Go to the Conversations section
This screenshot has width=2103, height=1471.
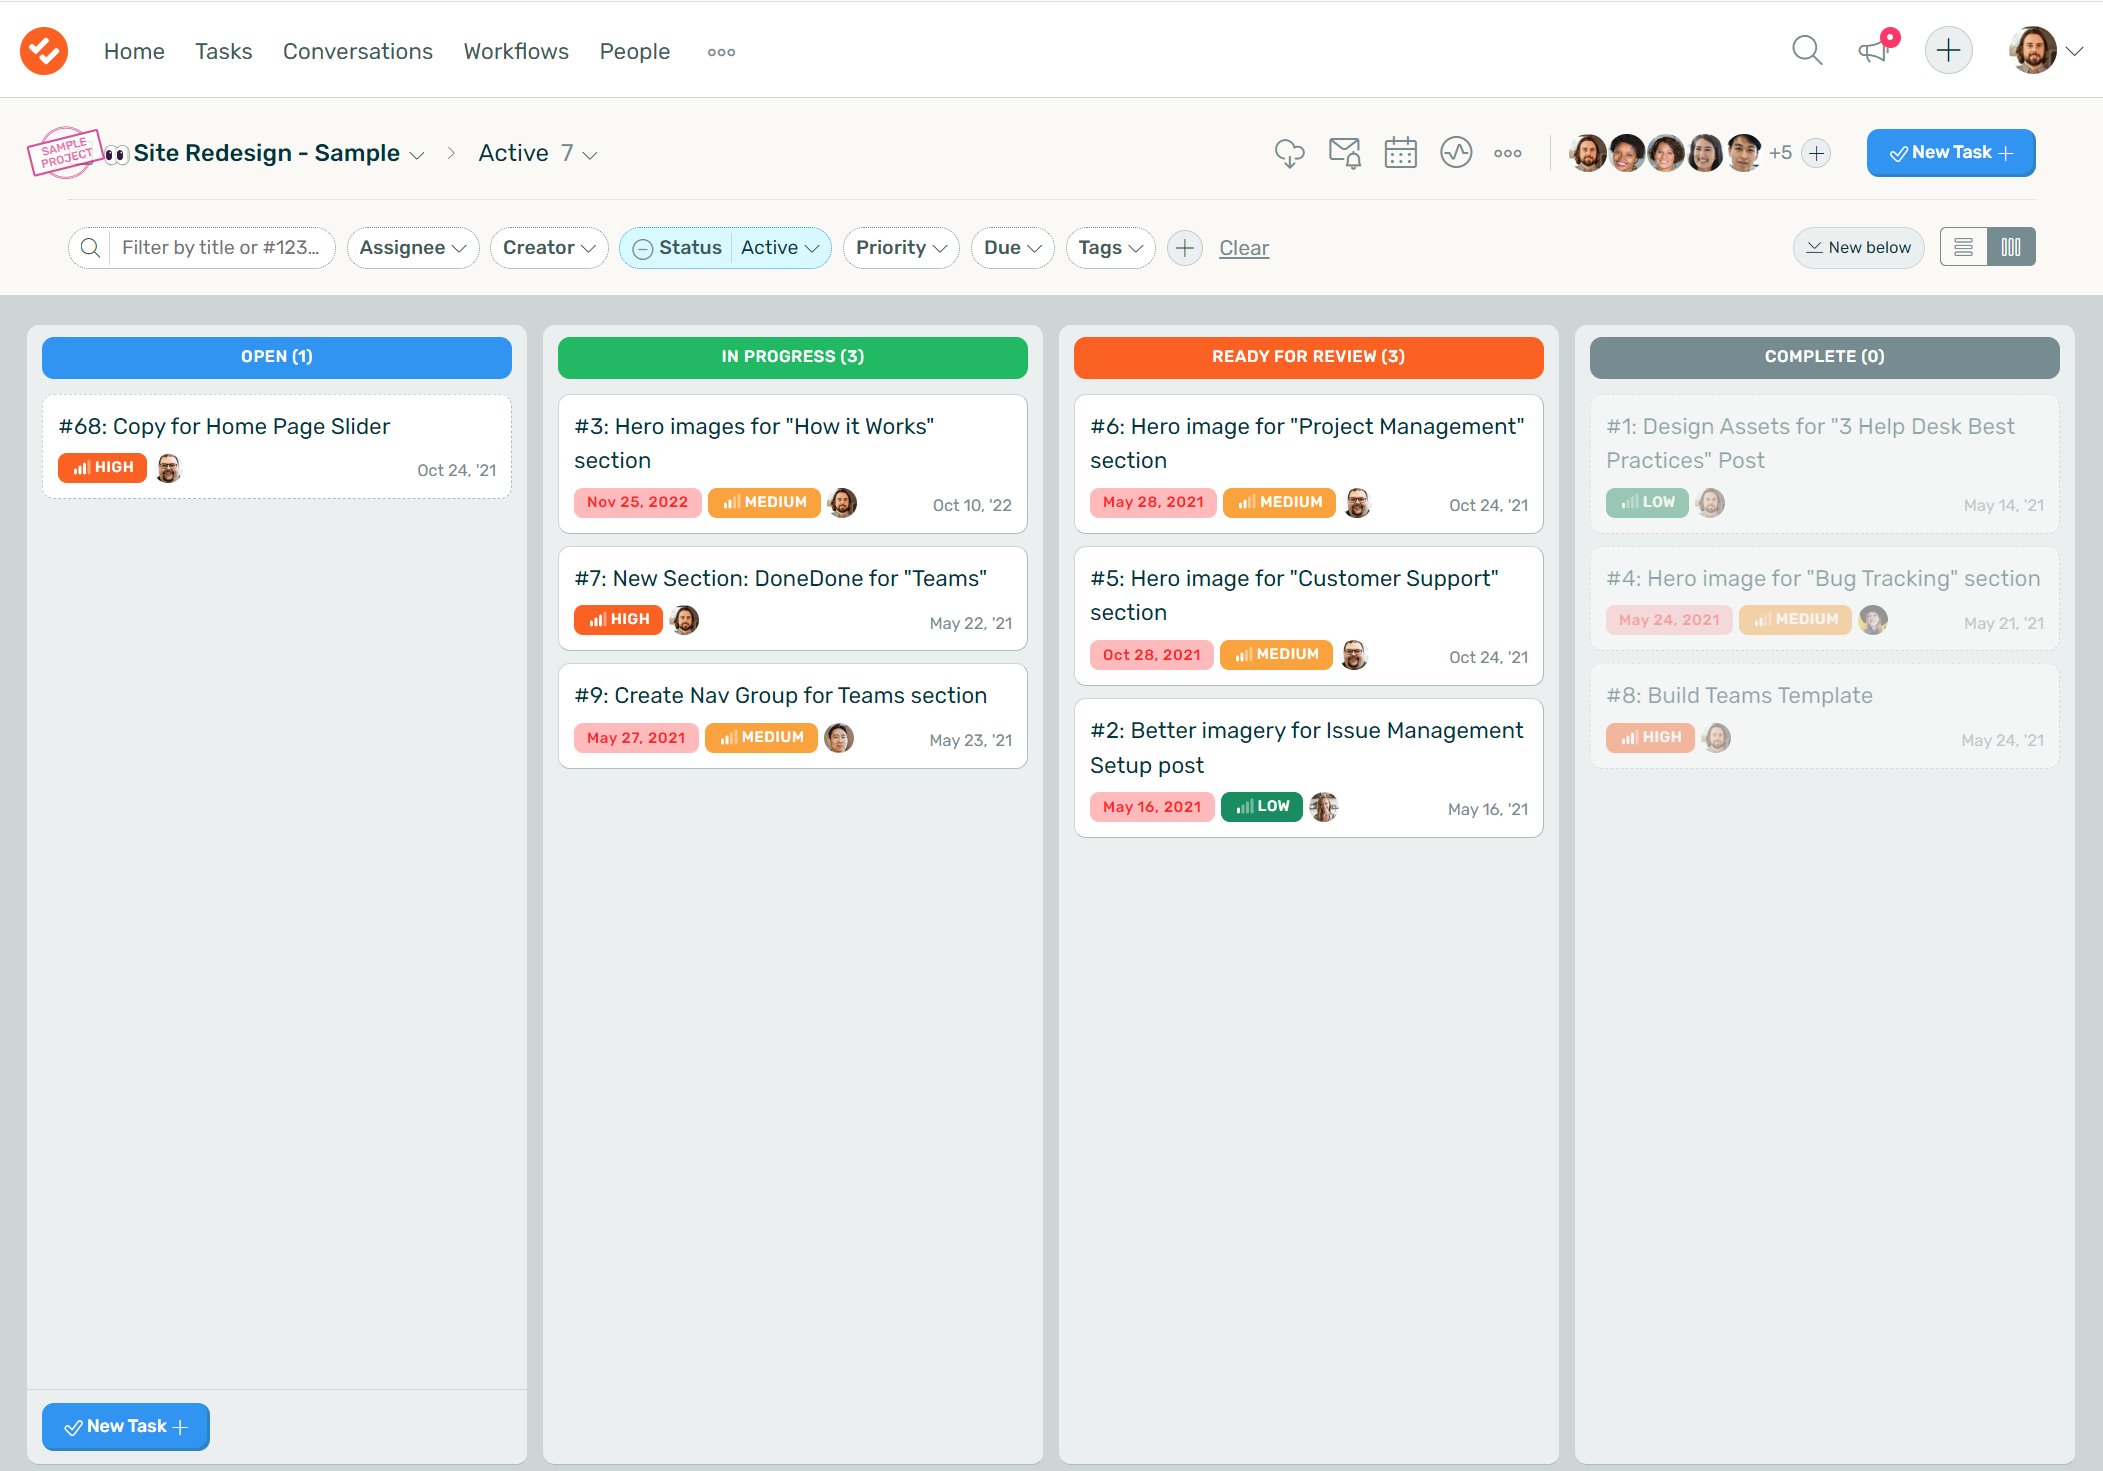click(357, 51)
